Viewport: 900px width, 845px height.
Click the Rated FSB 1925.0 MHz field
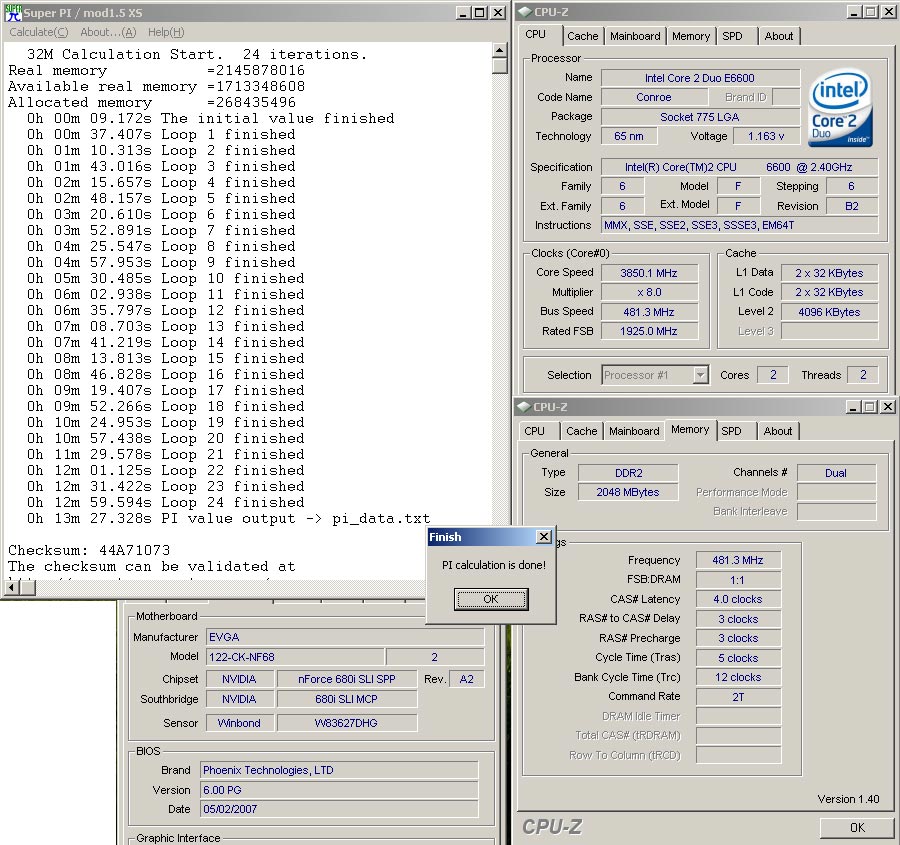click(649, 331)
